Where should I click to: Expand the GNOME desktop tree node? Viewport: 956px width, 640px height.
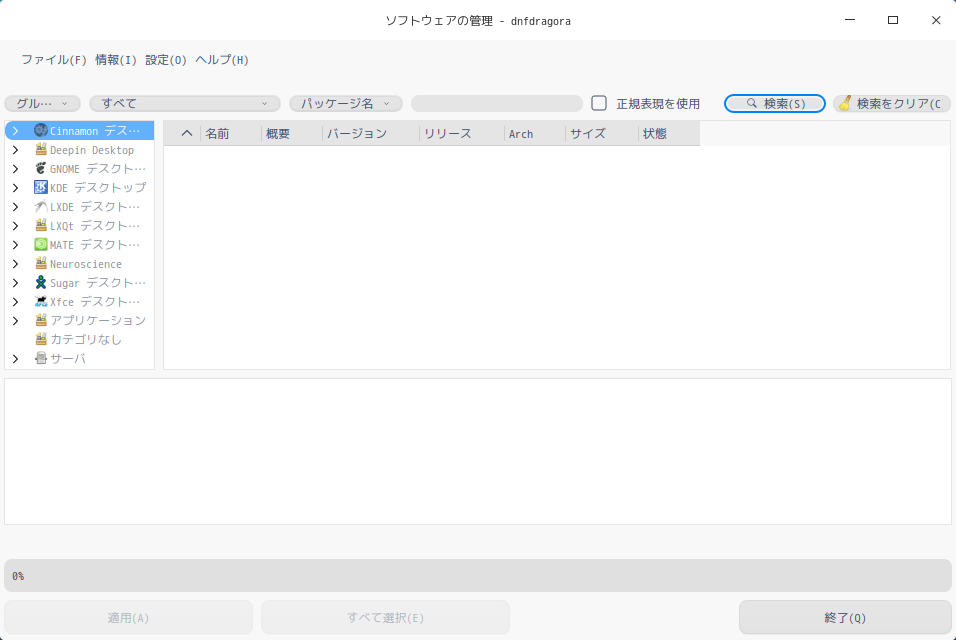tap(16, 168)
